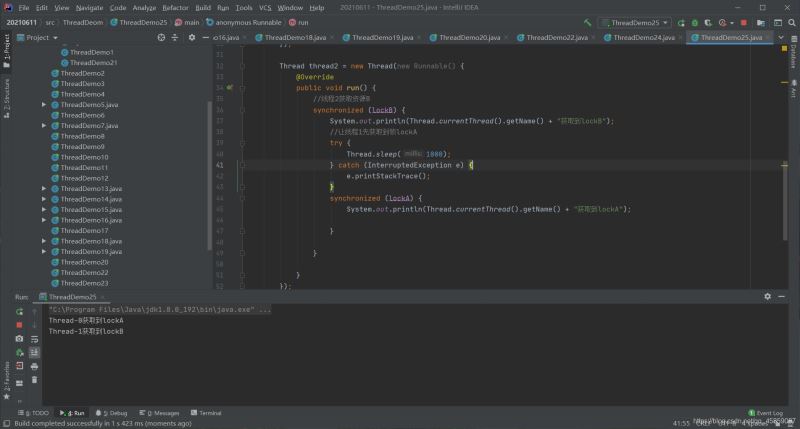Clear console output with the trash icon
Screen dimensions: 800x429
pyautogui.click(x=34, y=379)
